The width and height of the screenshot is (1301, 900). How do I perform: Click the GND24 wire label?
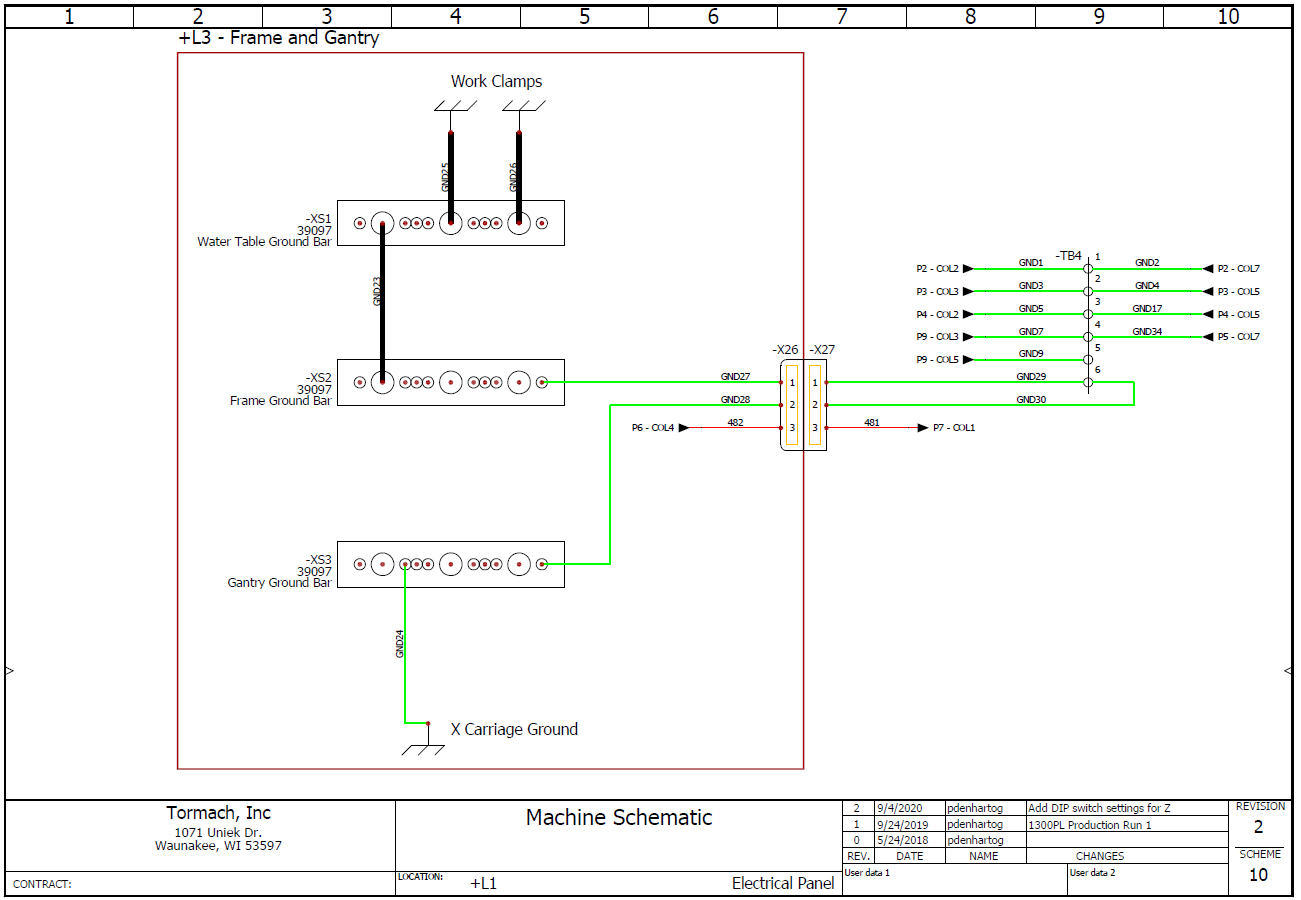399,643
